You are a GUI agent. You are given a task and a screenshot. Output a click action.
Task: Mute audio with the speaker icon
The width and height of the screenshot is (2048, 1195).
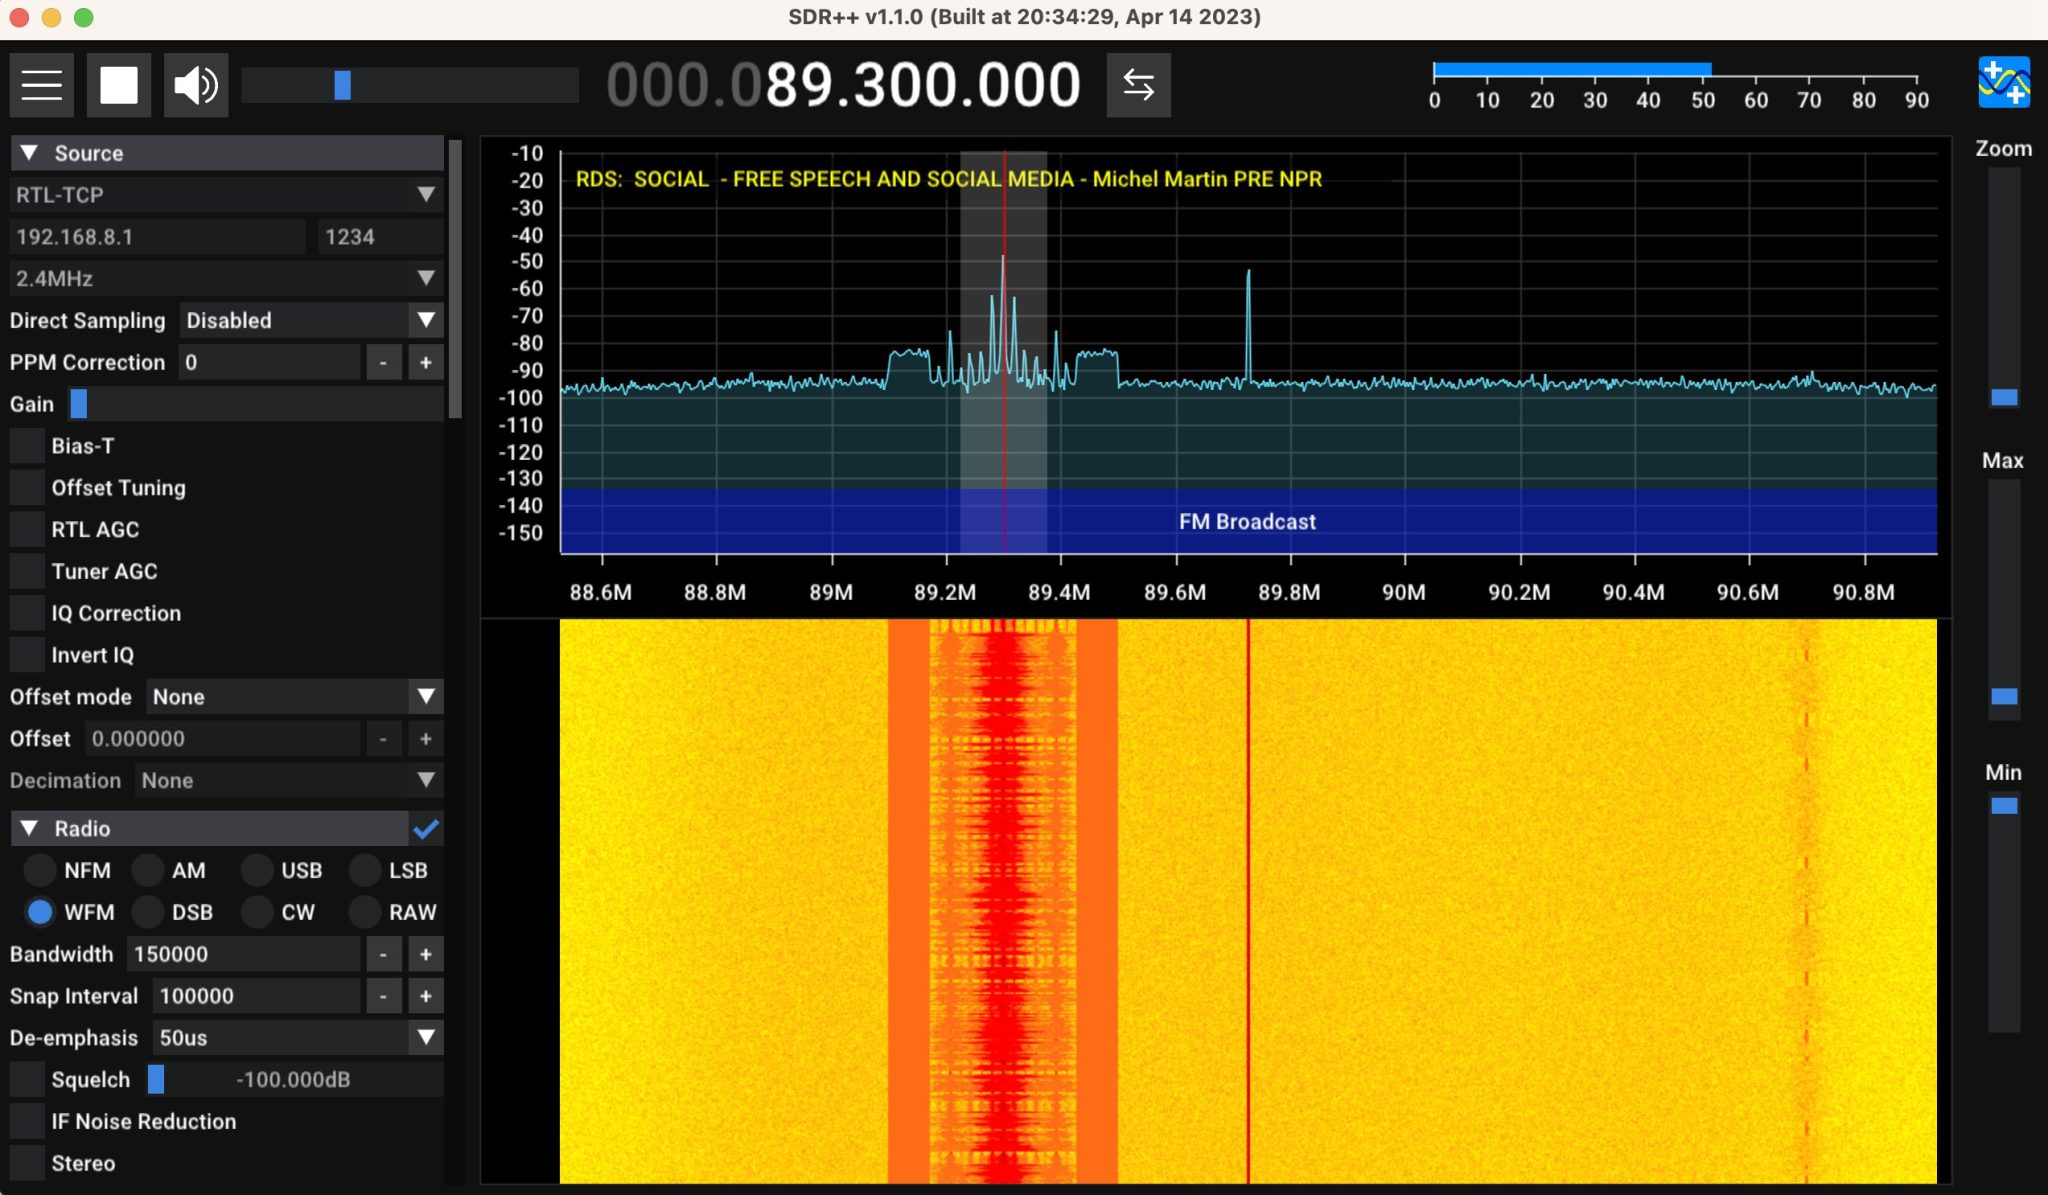(x=196, y=85)
